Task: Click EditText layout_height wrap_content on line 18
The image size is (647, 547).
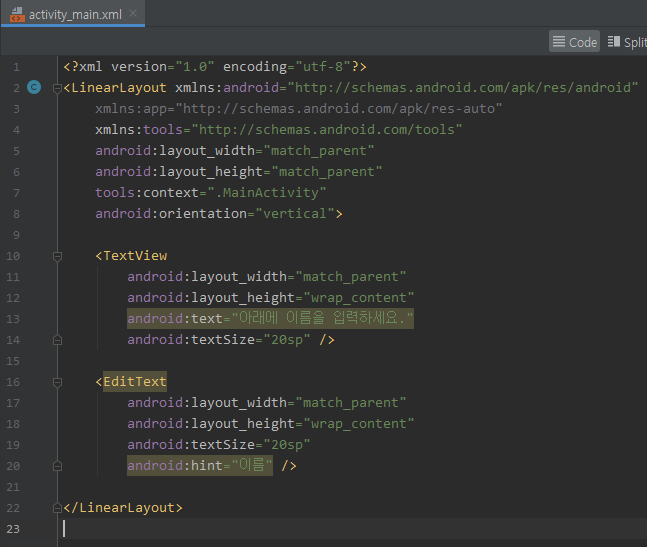Action: [x=270, y=424]
